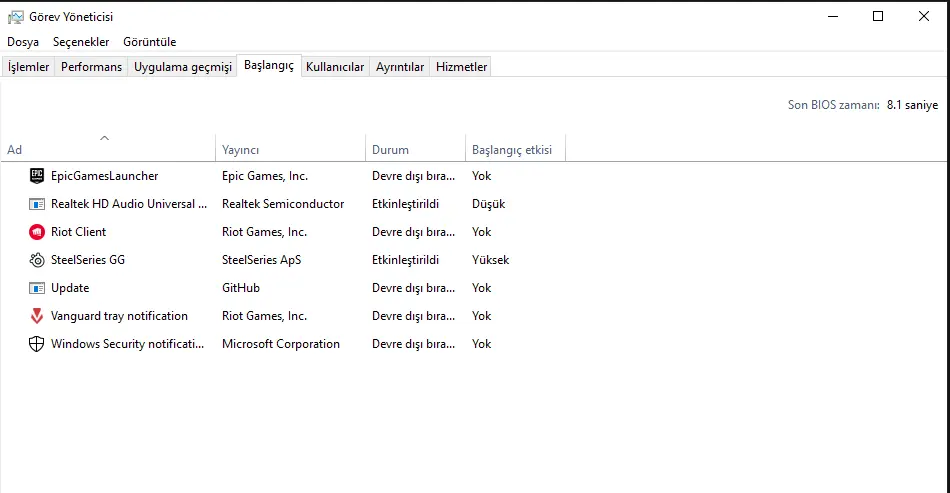Minimize the Görev Yöneticisi window

[x=833, y=16]
